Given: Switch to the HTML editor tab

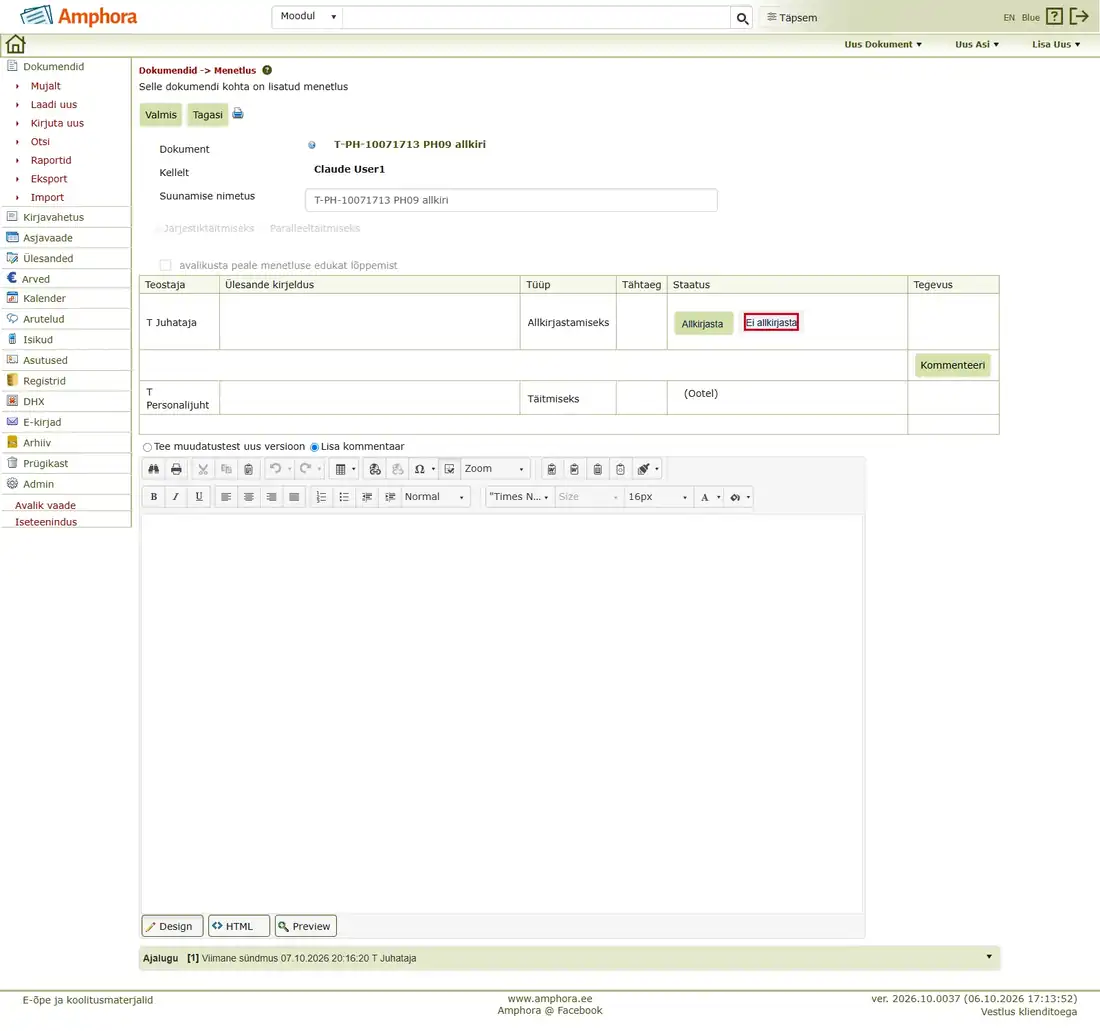Looking at the screenshot, I should tap(239, 926).
